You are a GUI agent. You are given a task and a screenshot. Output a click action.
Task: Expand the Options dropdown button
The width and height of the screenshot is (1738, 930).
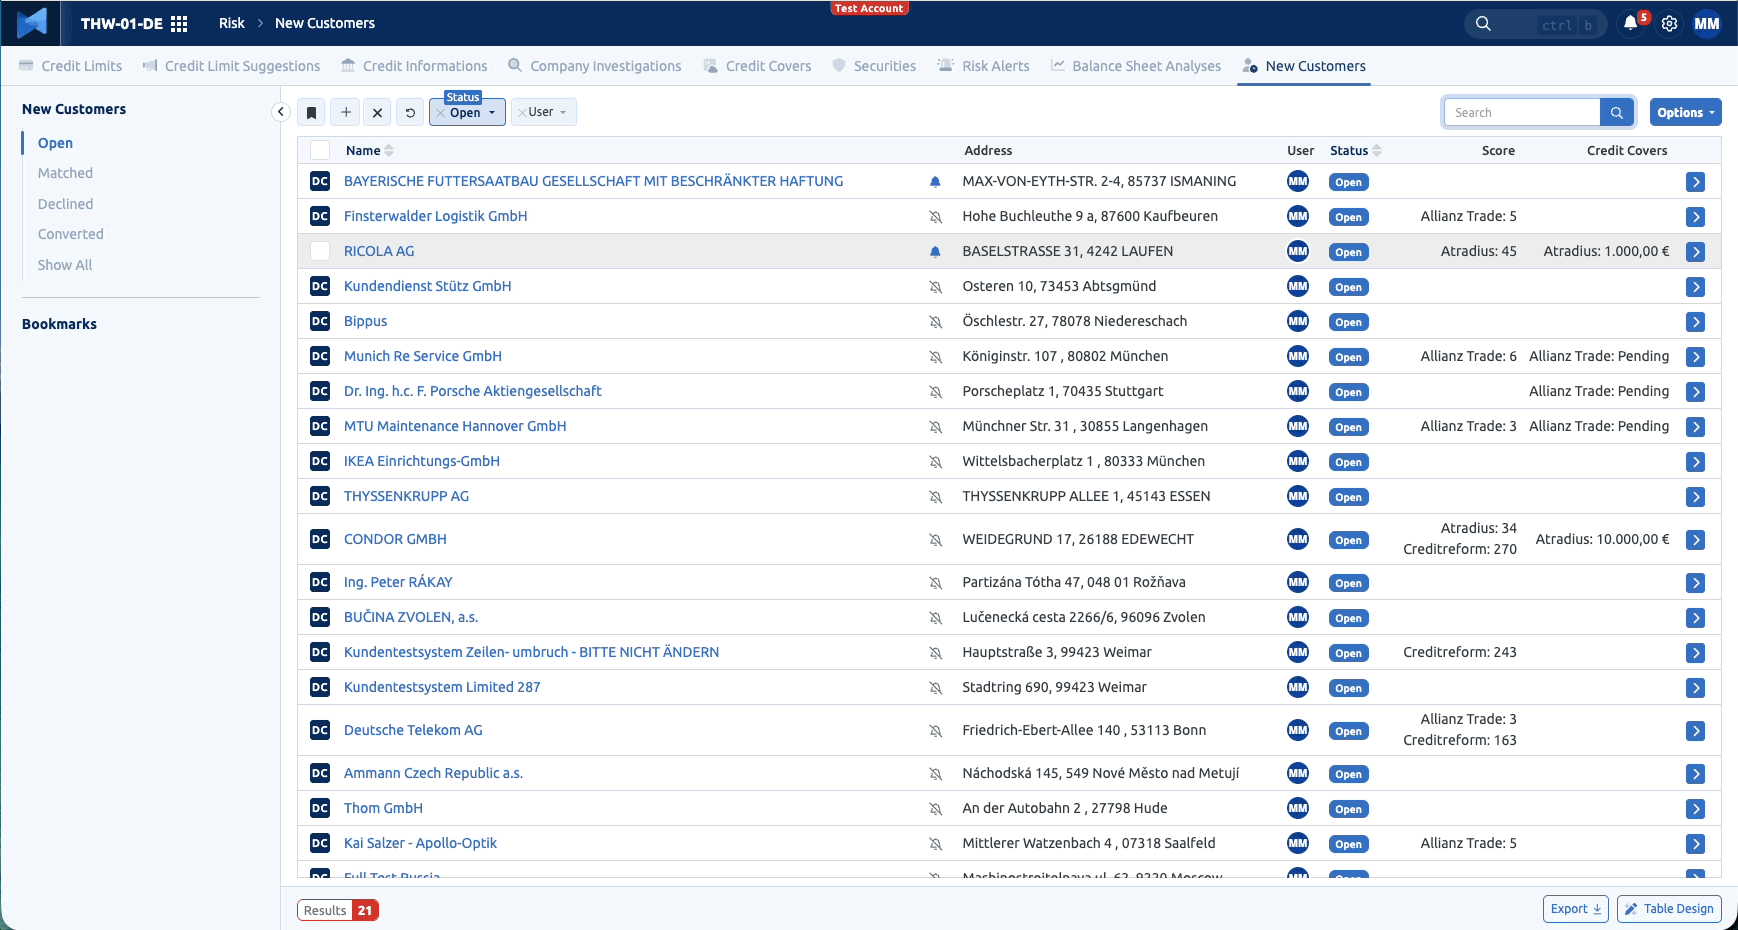[x=1685, y=113]
